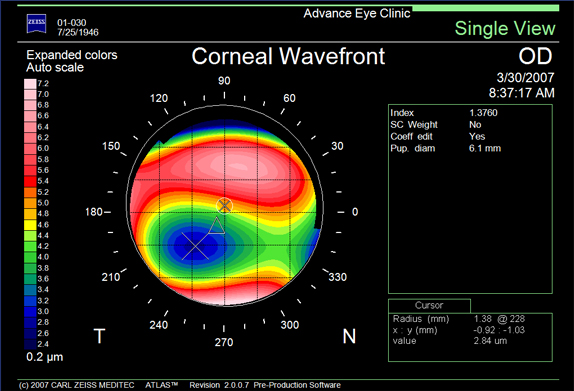Click the T temporal side marker
The width and height of the screenshot is (574, 391).
[99, 336]
